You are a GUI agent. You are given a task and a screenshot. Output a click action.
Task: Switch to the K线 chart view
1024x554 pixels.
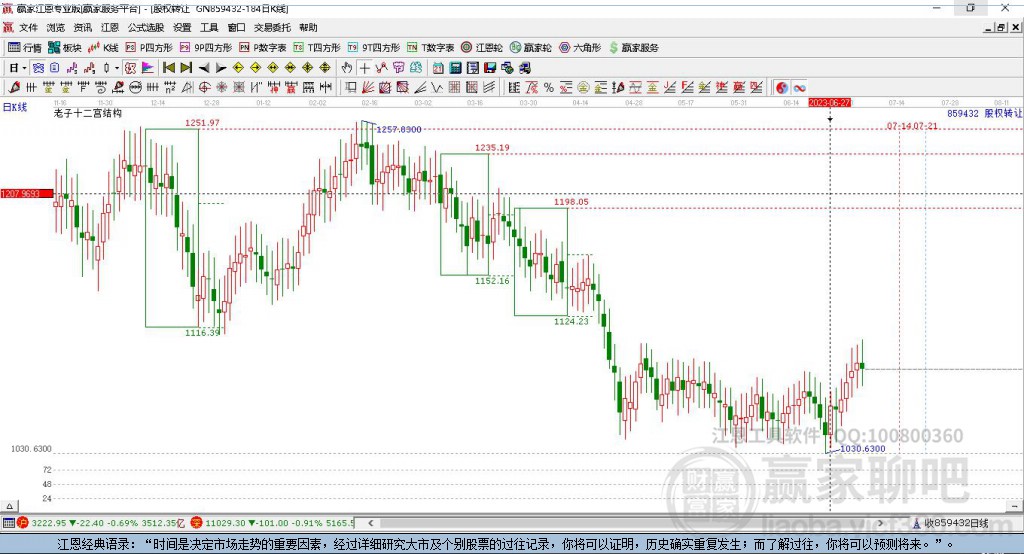tap(103, 48)
